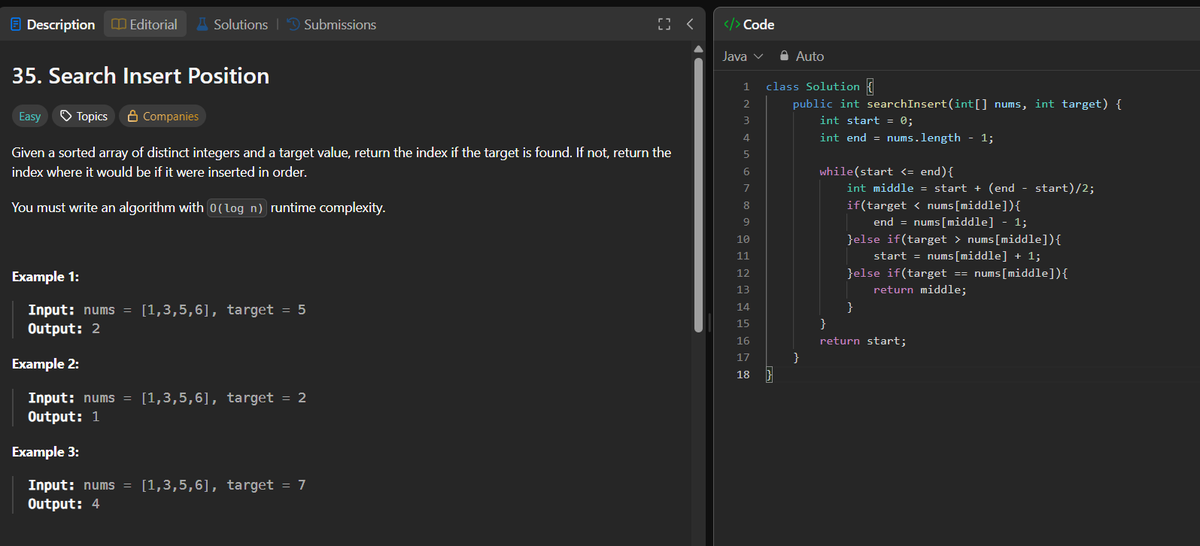Screen dimensions: 1200x546
Task: Click the else if(target == nums[middle]) line
Action: point(956,274)
